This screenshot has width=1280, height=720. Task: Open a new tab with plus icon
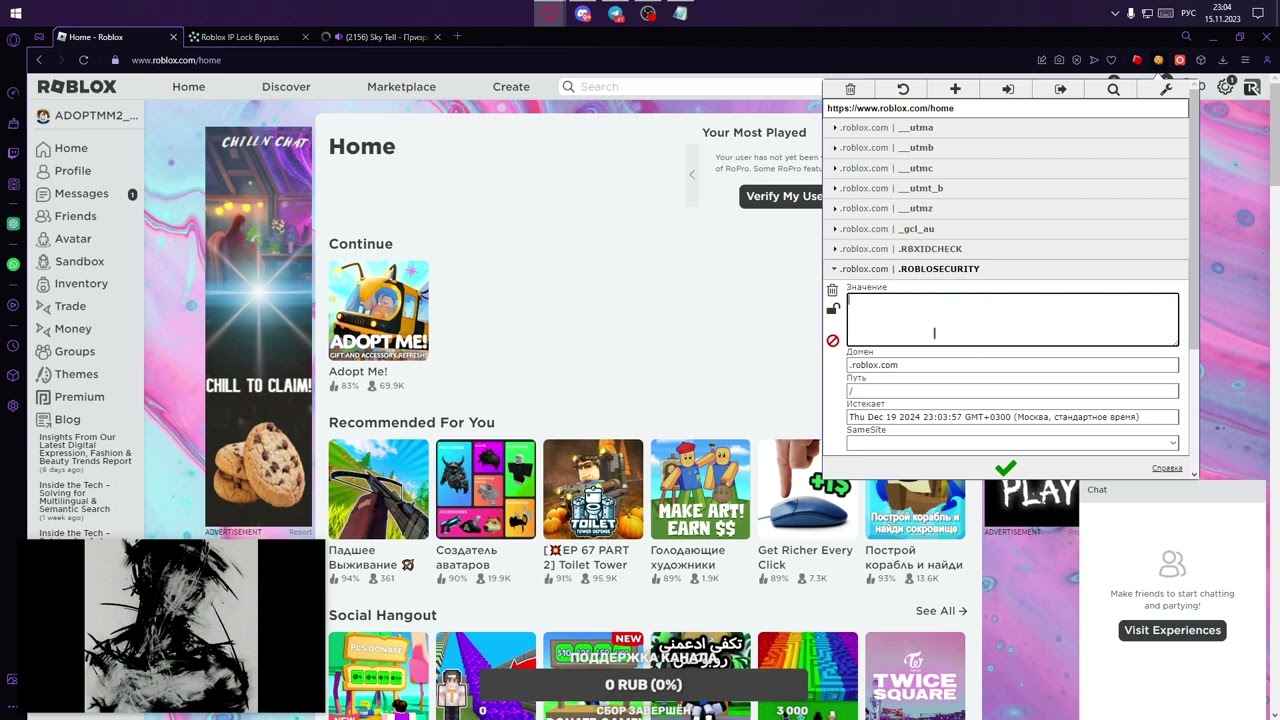click(x=457, y=37)
